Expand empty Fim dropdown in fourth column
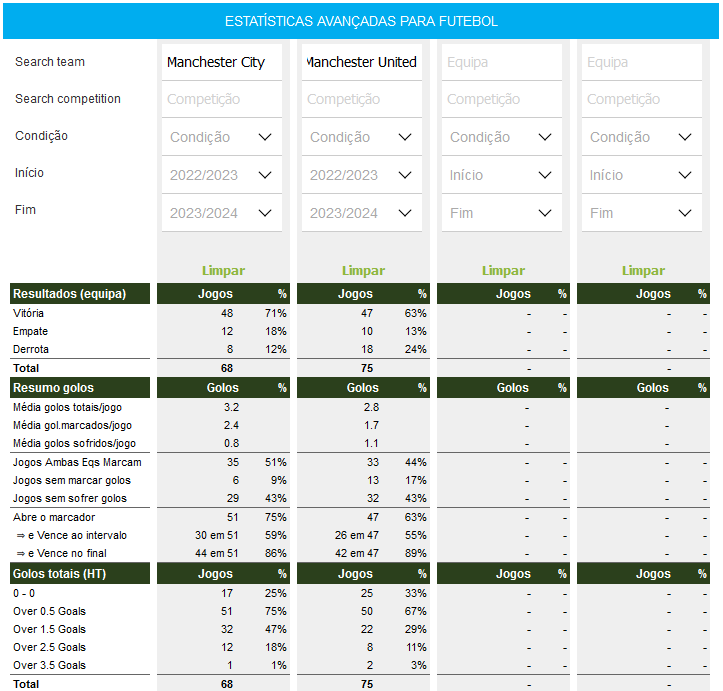723x691 pixels. (642, 213)
